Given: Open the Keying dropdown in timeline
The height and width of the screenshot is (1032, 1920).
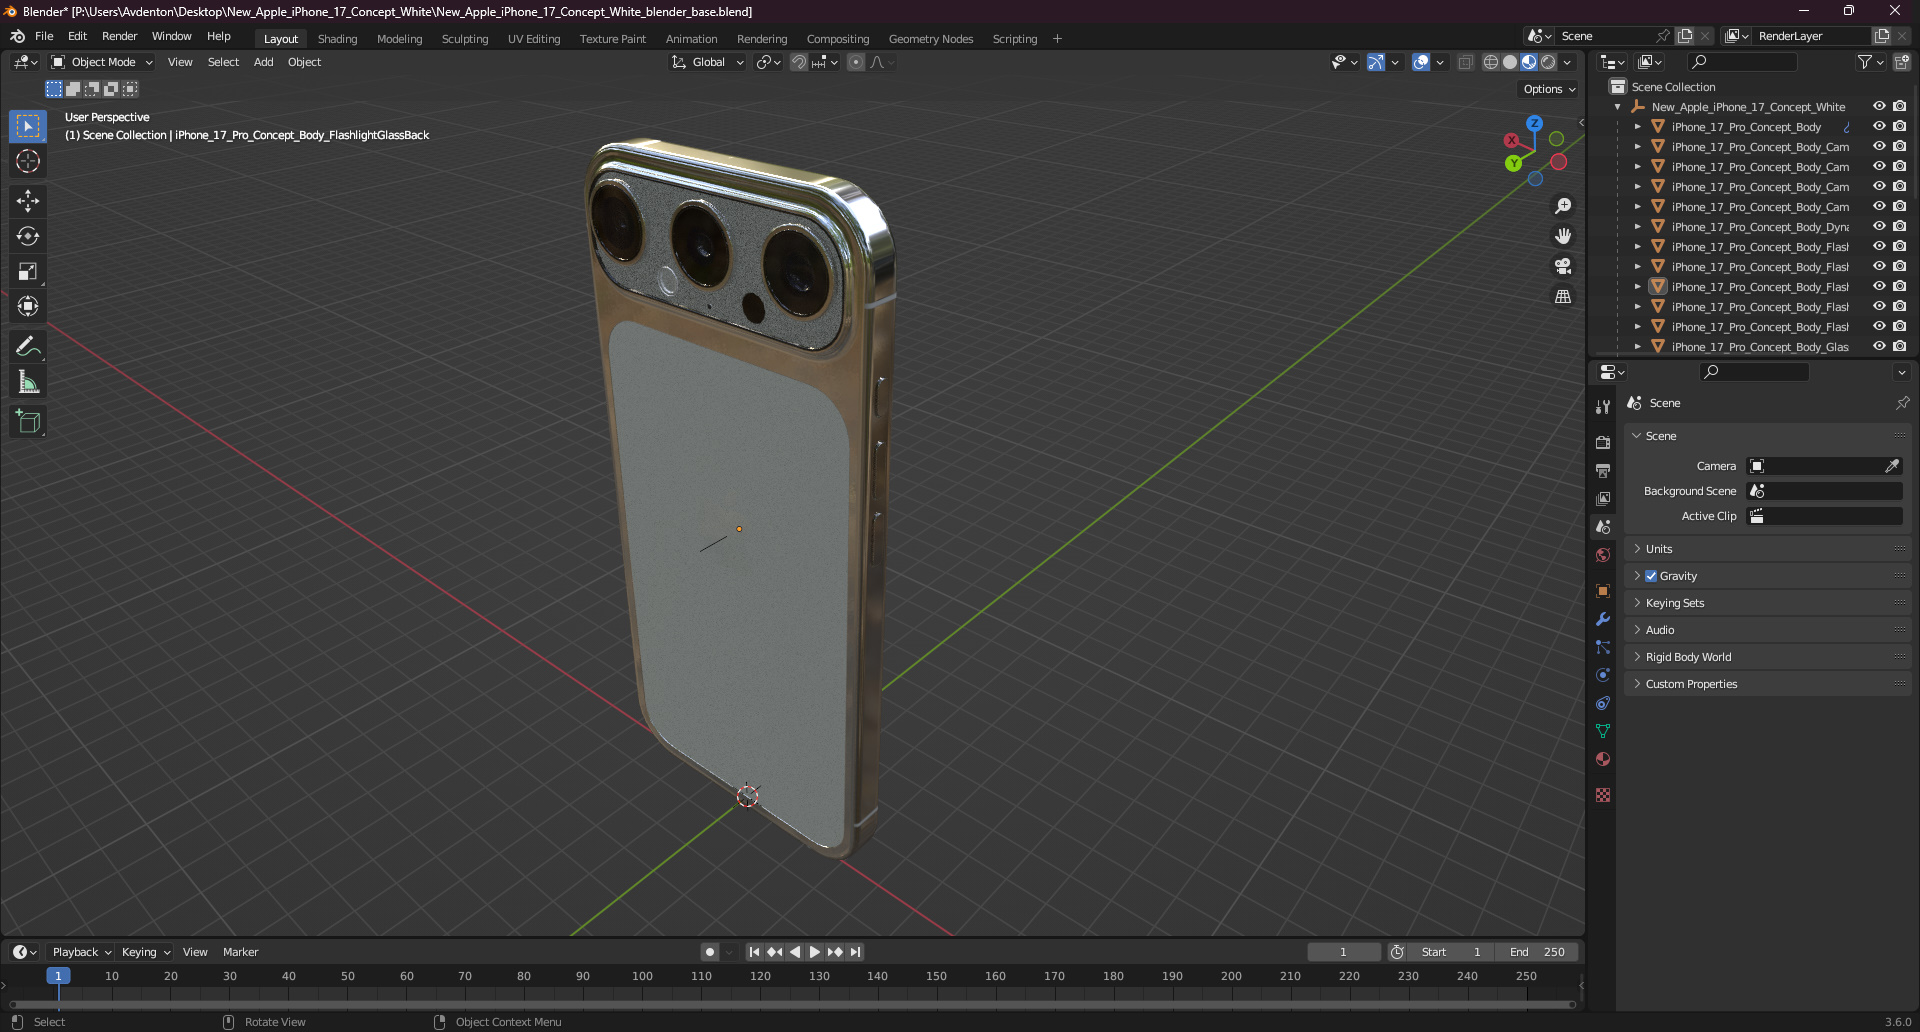Looking at the screenshot, I should 146,952.
